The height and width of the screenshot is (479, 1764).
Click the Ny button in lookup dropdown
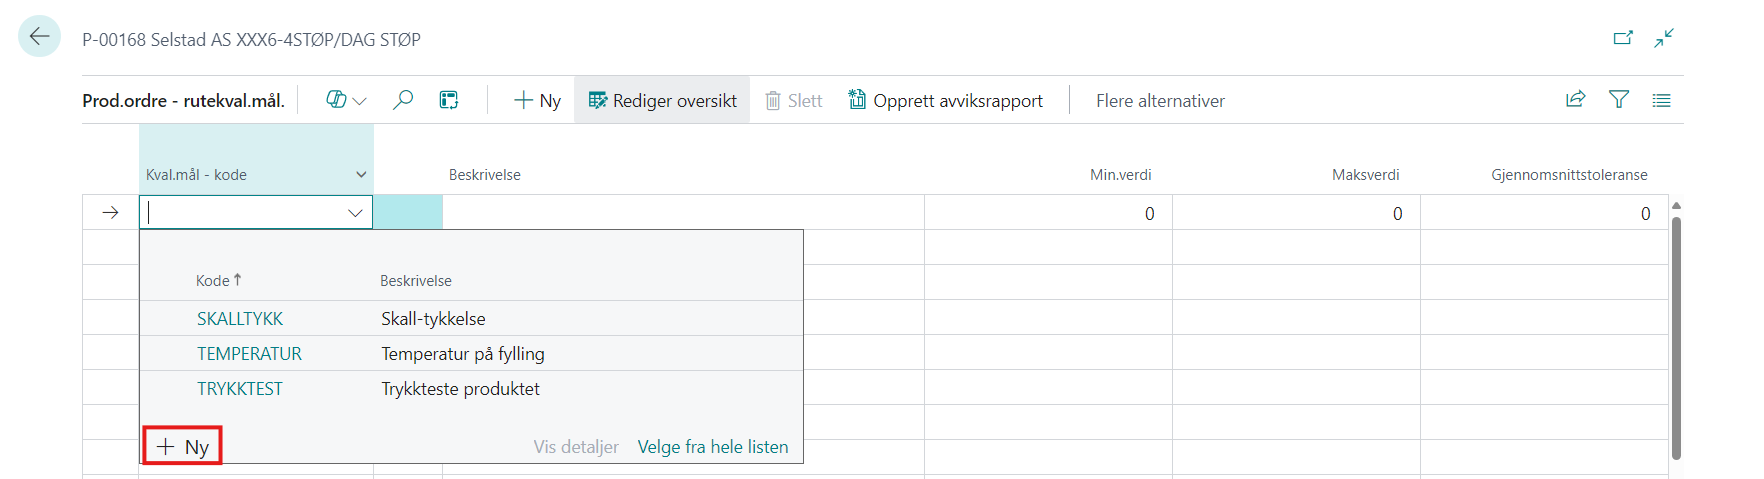point(183,446)
